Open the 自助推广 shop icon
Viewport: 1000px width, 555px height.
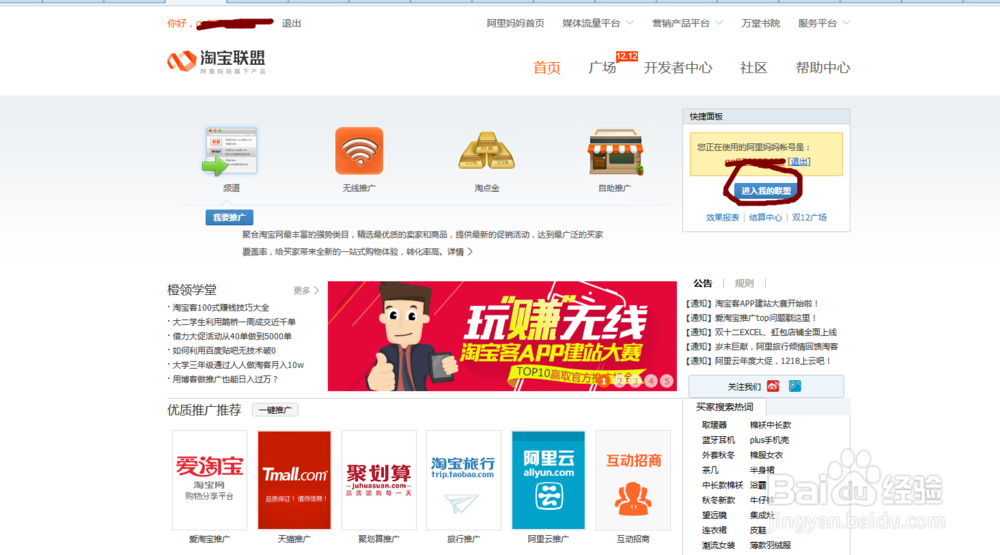[x=615, y=151]
